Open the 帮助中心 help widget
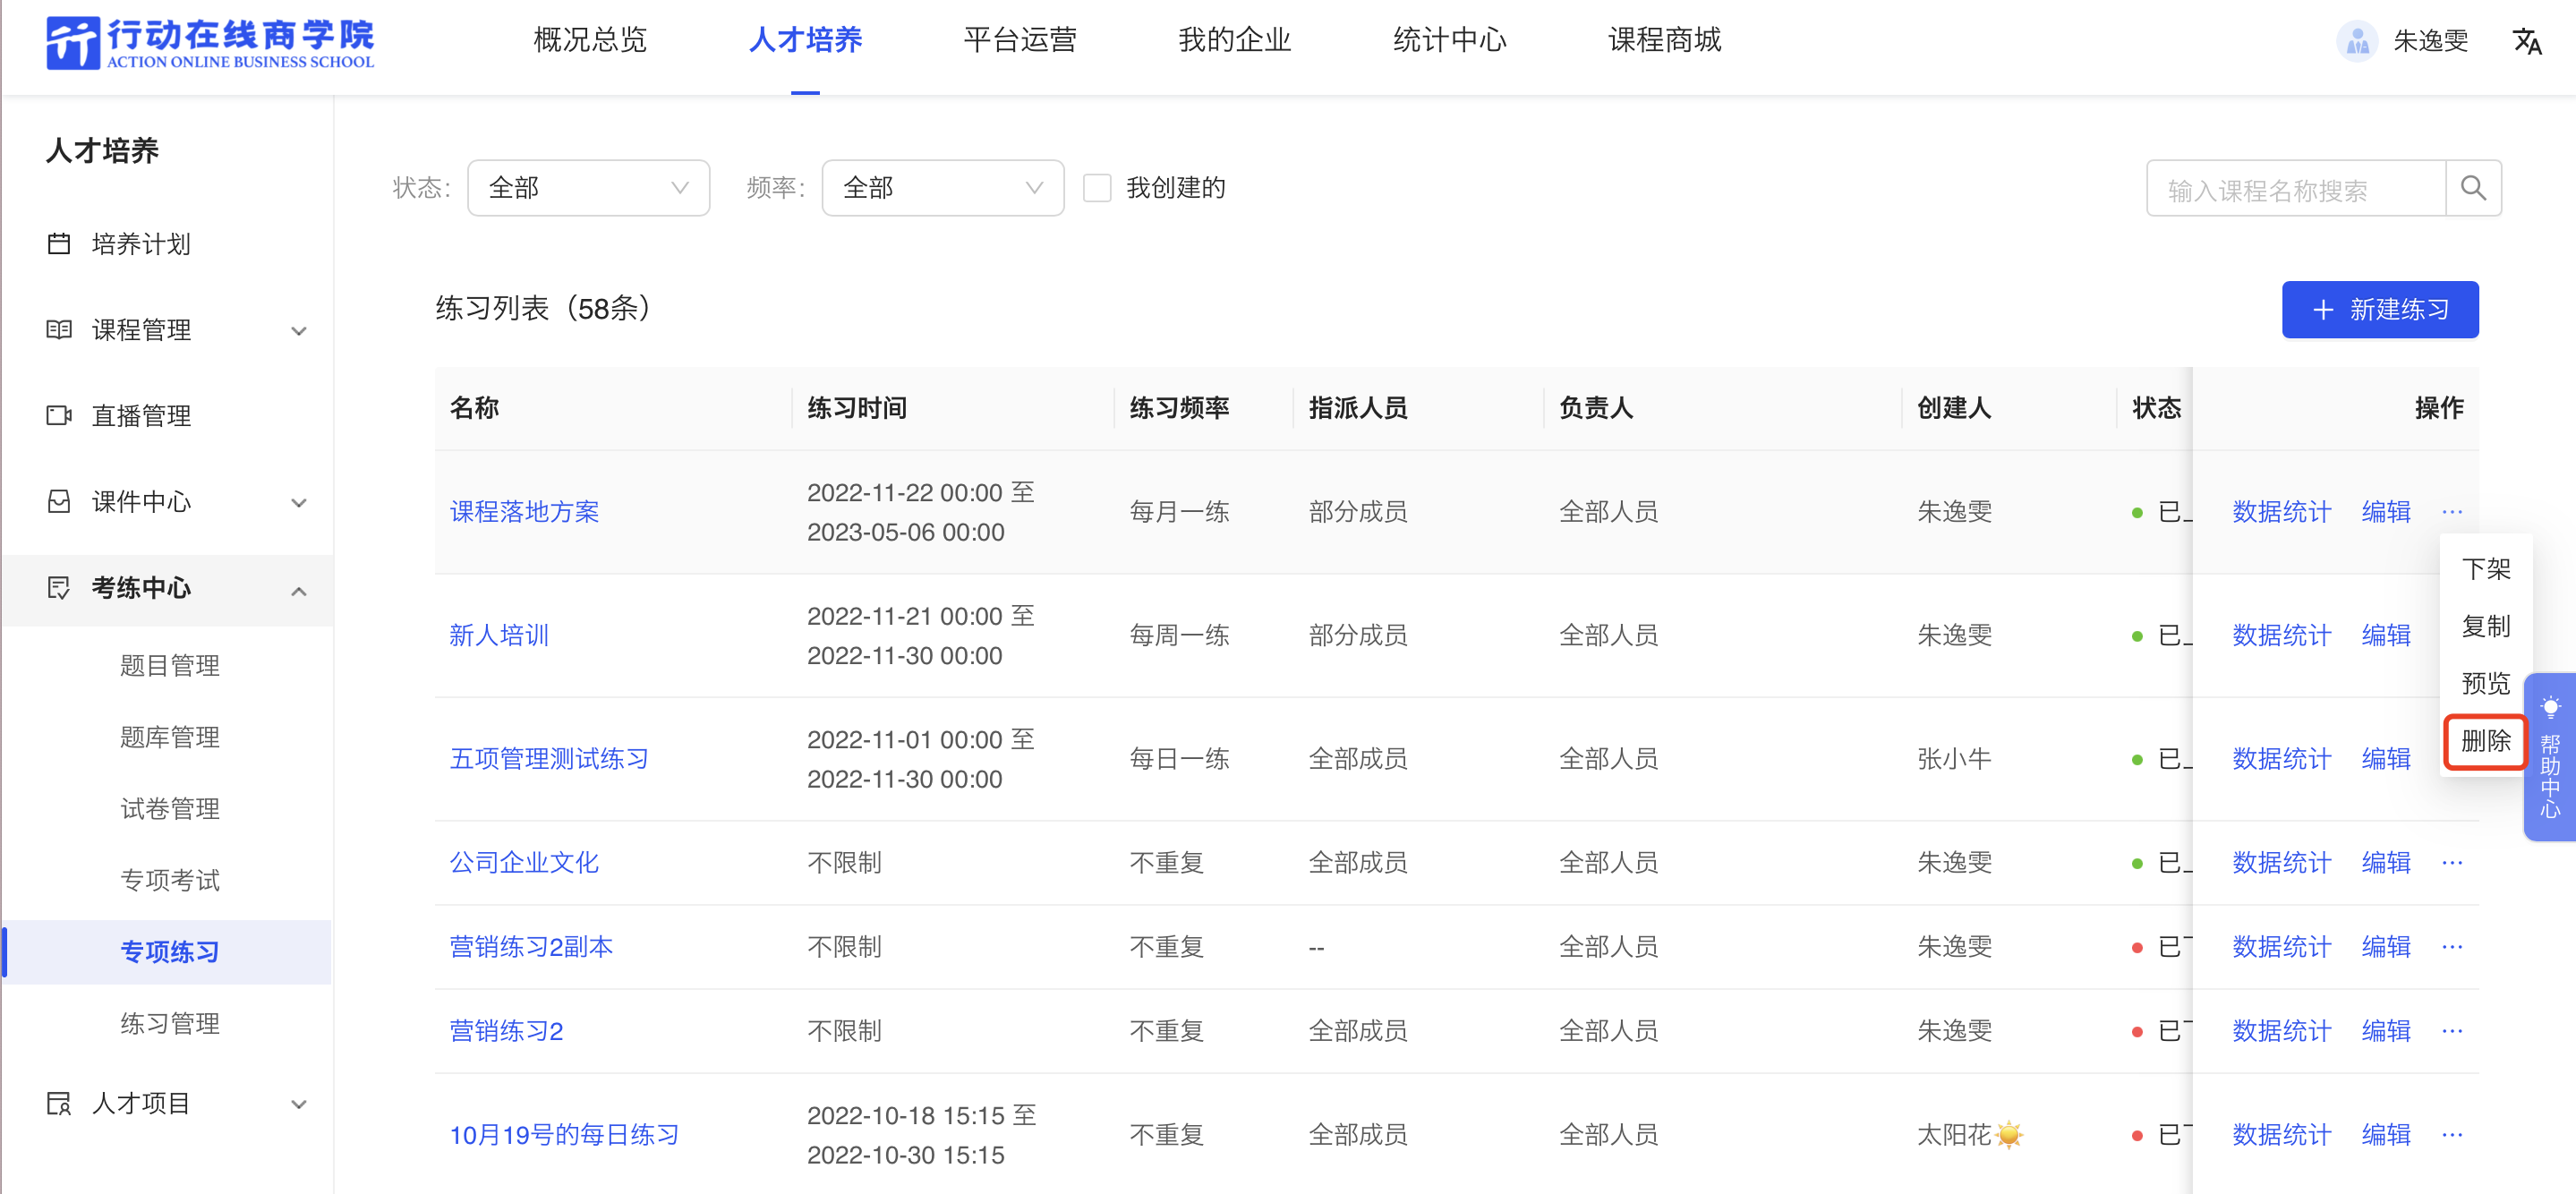Screen dimensions: 2576x1194 (x=2550, y=757)
